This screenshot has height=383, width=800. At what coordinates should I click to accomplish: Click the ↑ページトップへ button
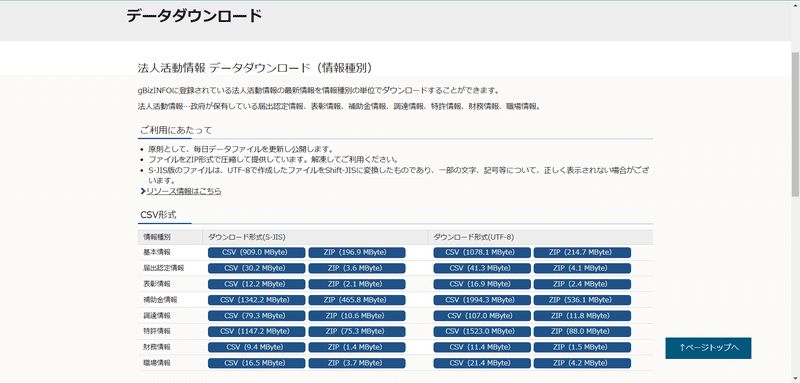pyautogui.click(x=708, y=348)
